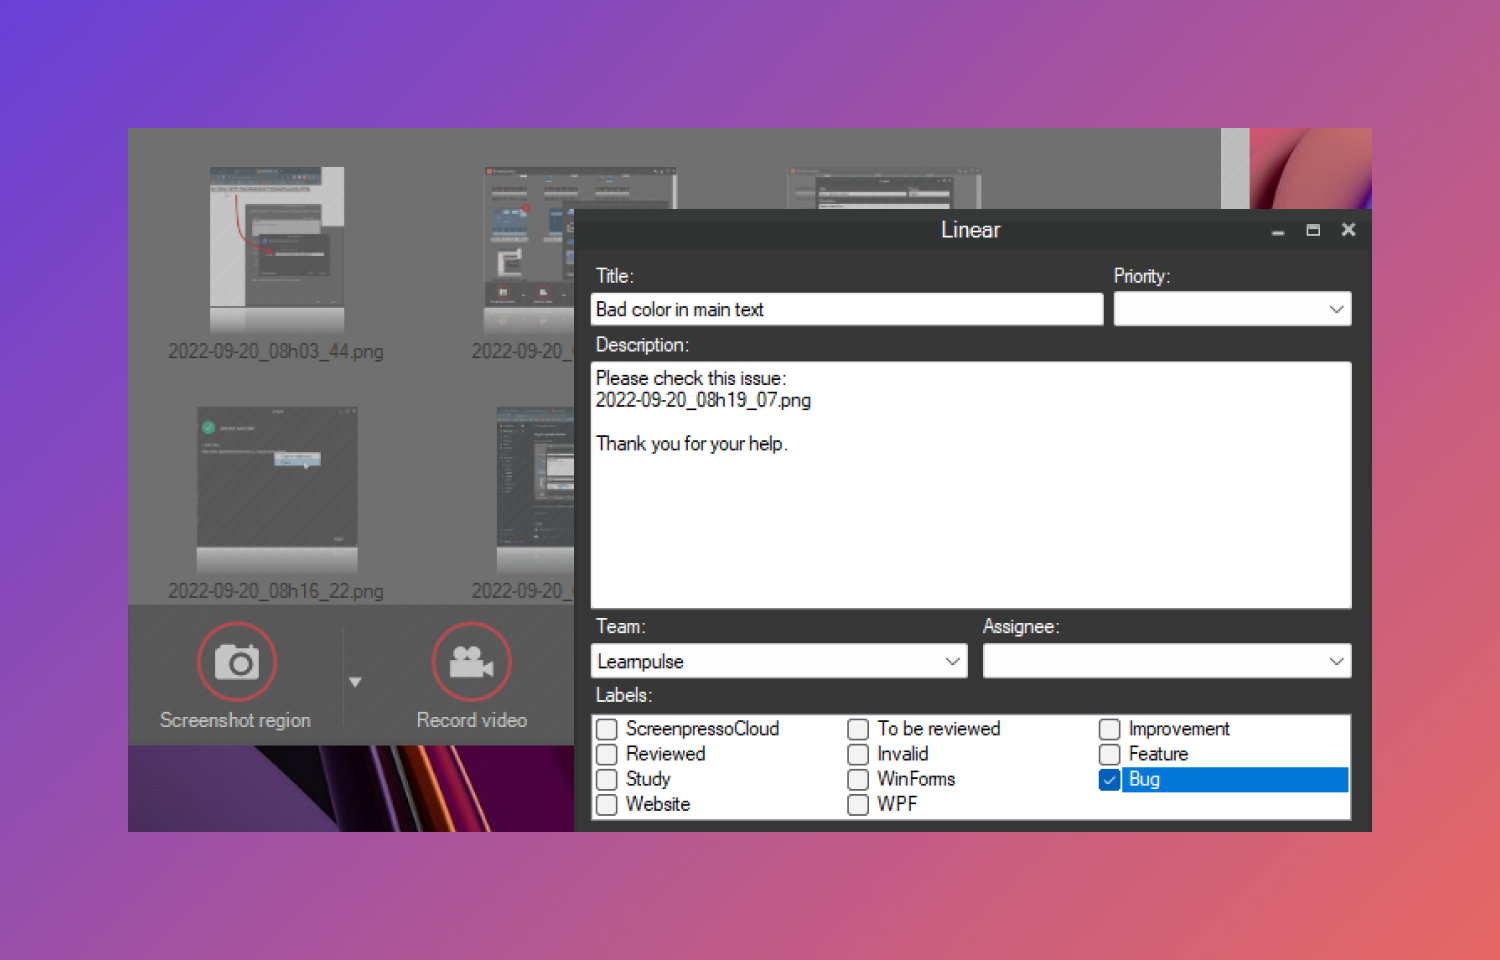The height and width of the screenshot is (960, 1500).
Task: Click the Screenshot region camera icon
Action: click(237, 662)
